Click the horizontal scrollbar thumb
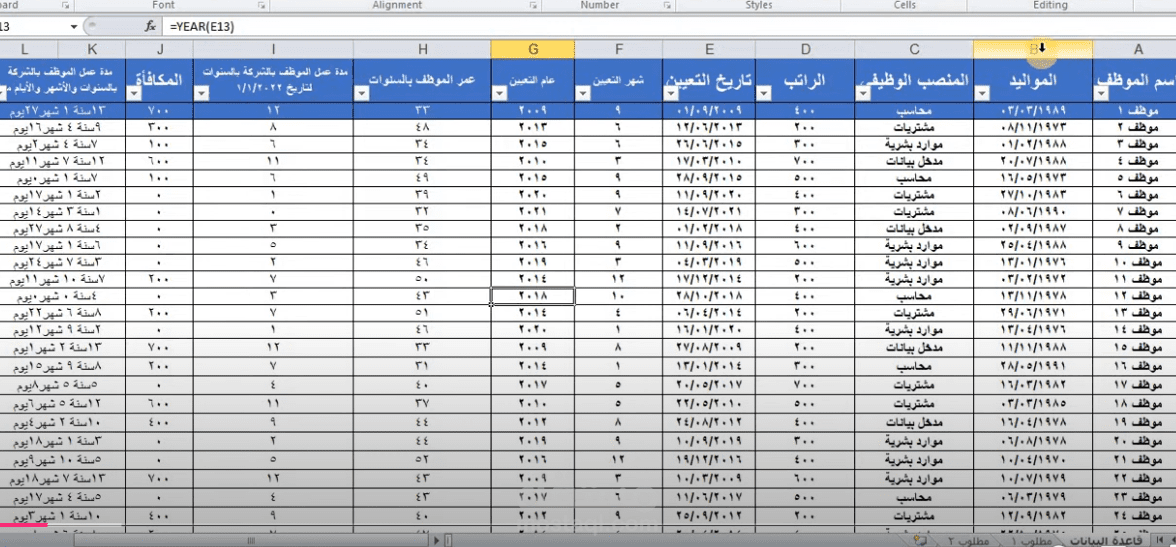Viewport: 1176px width, 547px height. 250,540
